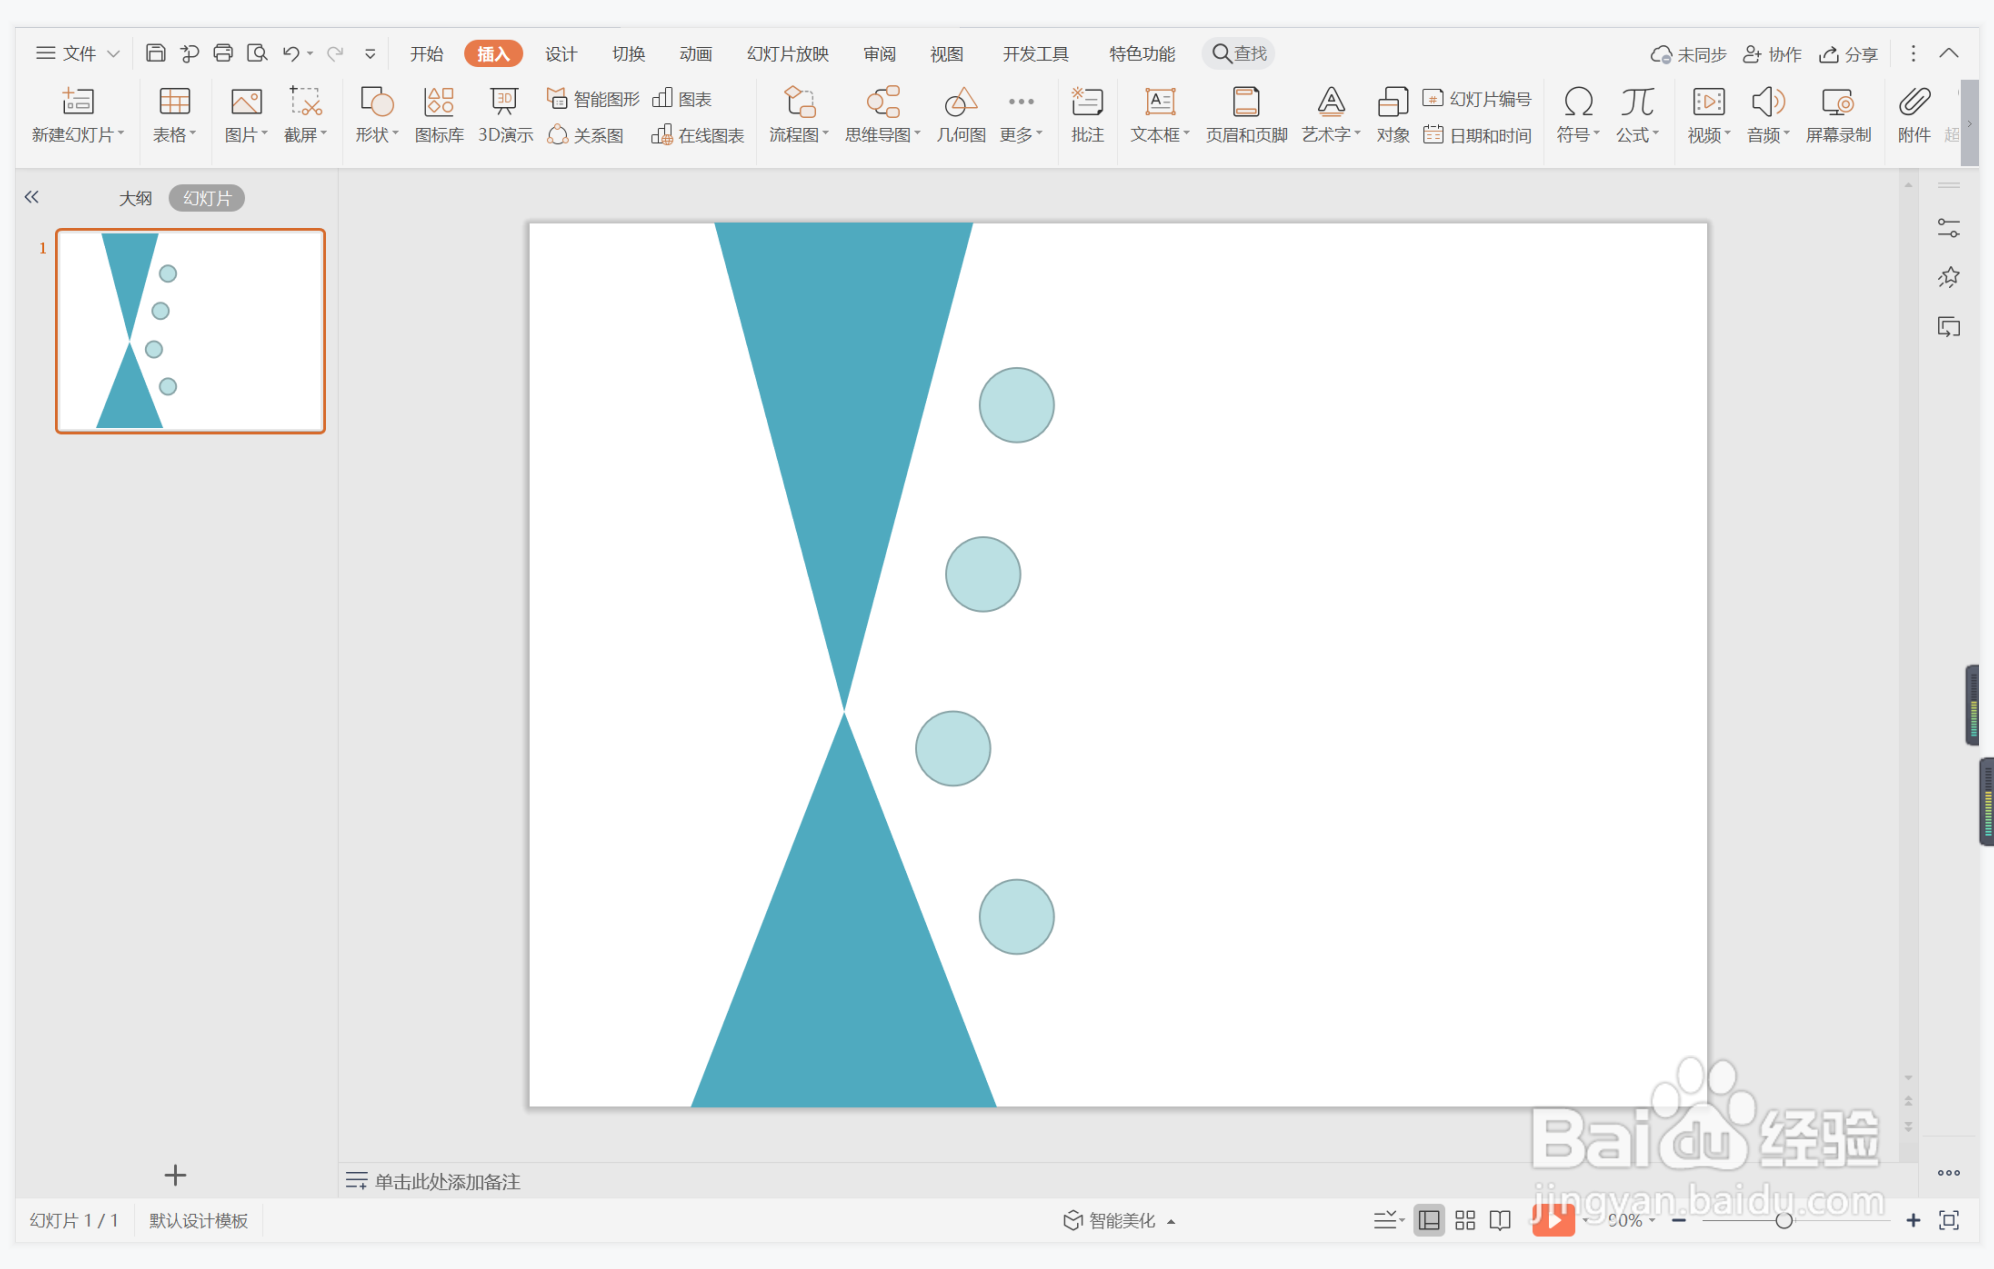Open the 文件 file menu dropdown

(78, 53)
